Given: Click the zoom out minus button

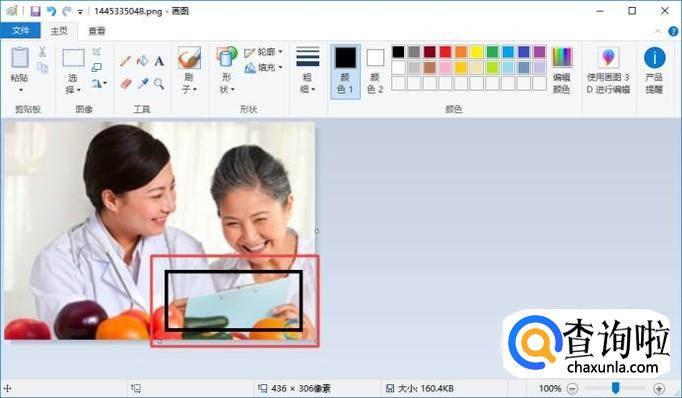Looking at the screenshot, I should pos(573,388).
